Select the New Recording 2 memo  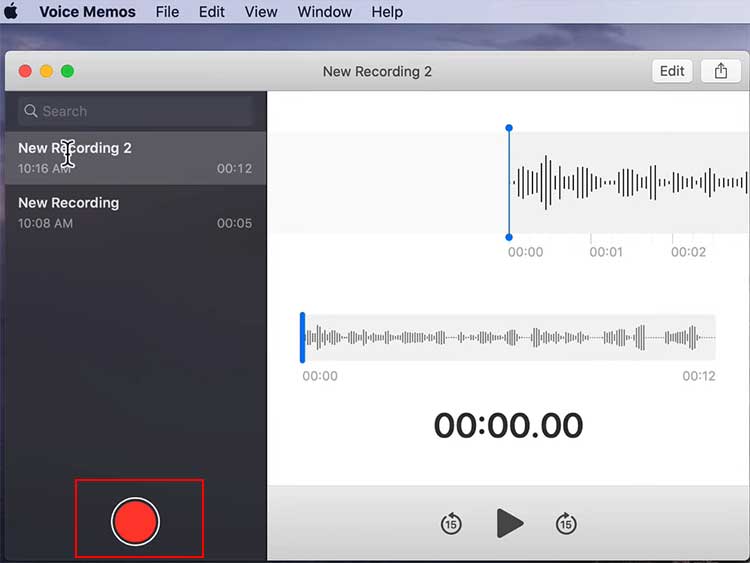[x=135, y=158]
